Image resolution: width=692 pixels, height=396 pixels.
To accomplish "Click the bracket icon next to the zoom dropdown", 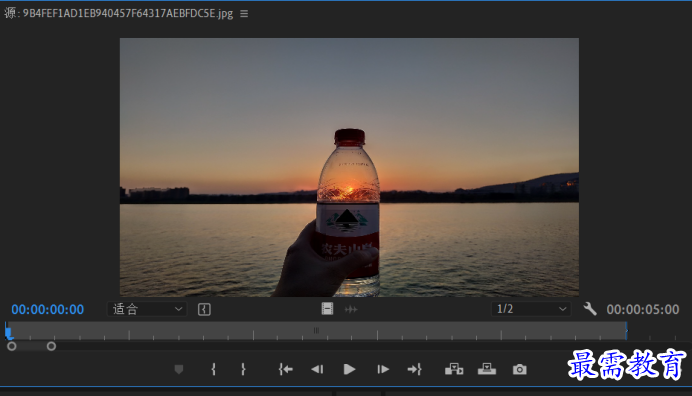I will point(204,309).
